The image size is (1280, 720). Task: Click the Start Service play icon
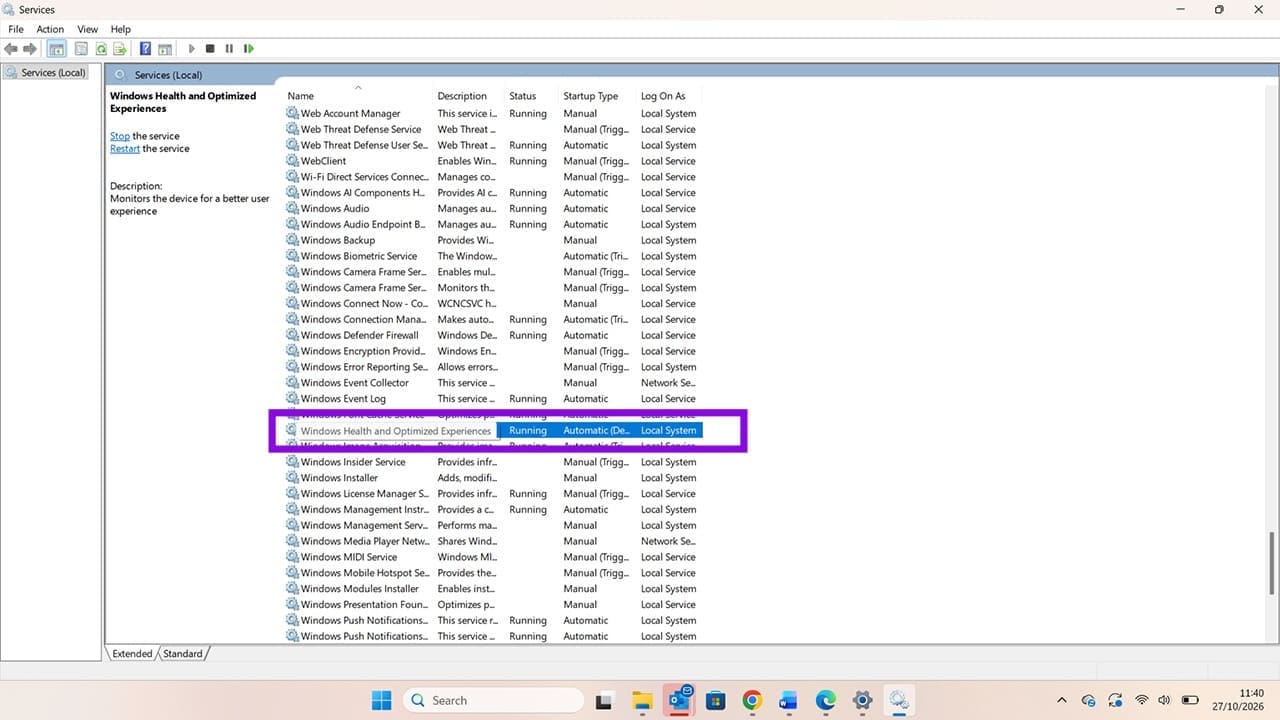point(192,48)
